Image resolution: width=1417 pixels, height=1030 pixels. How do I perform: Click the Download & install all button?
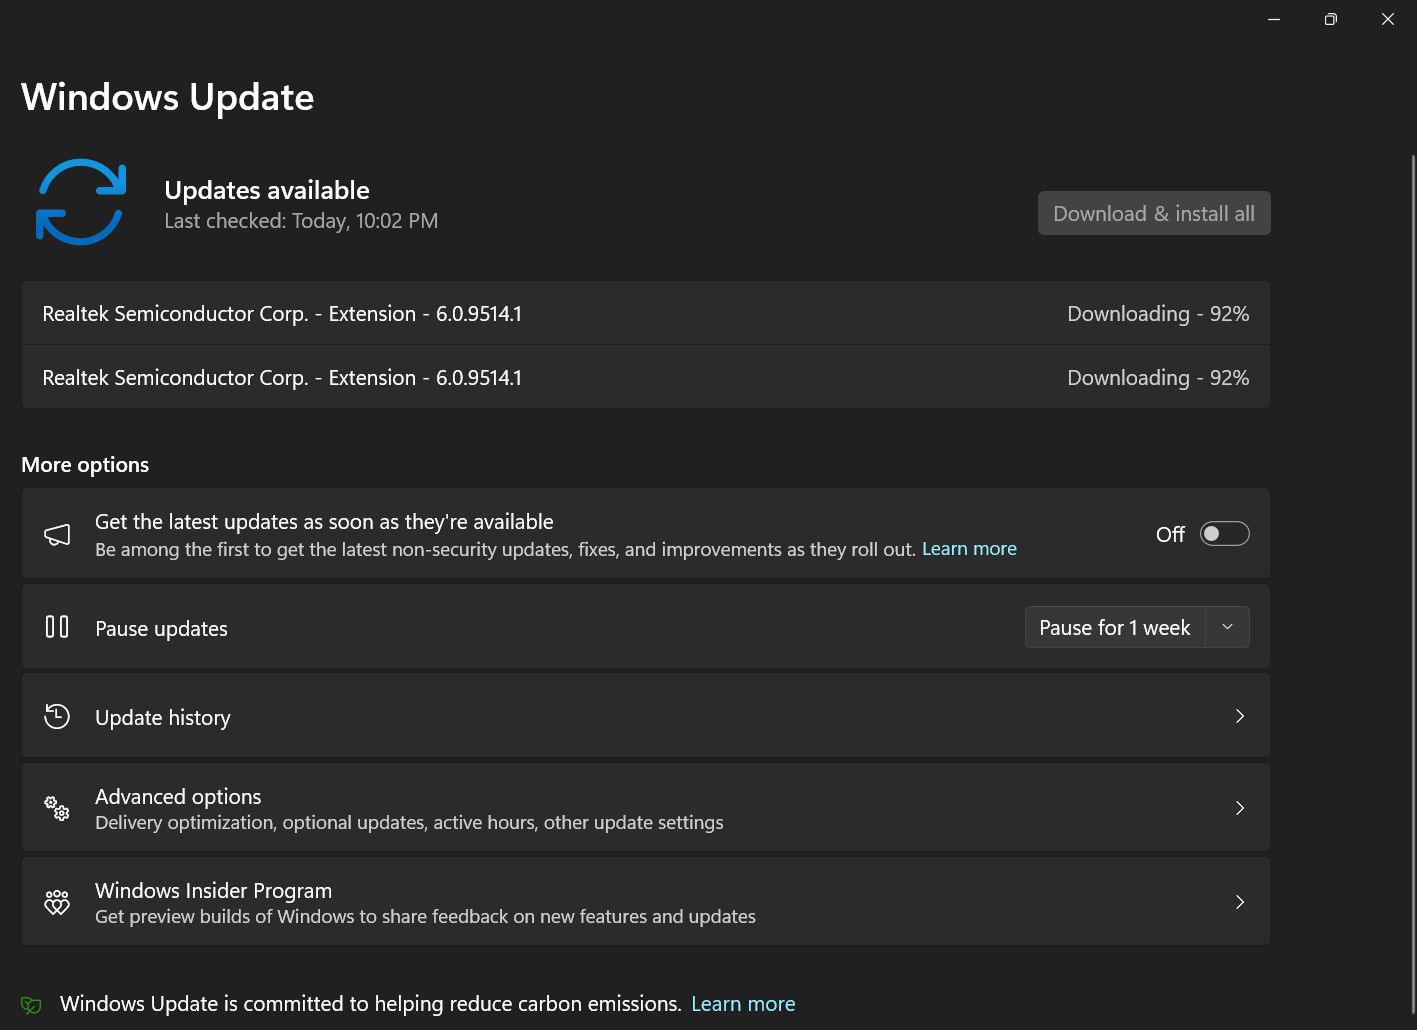click(1154, 213)
